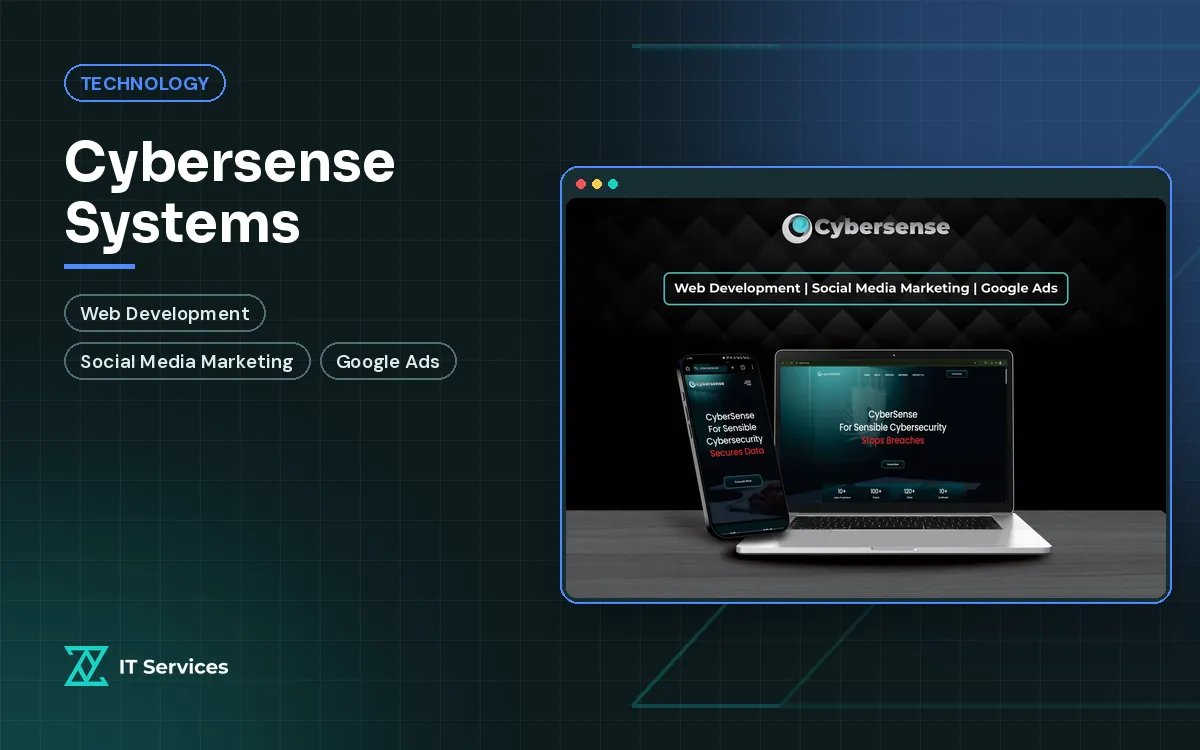Click the IT Services logo icon
The height and width of the screenshot is (750, 1200).
[x=86, y=666]
